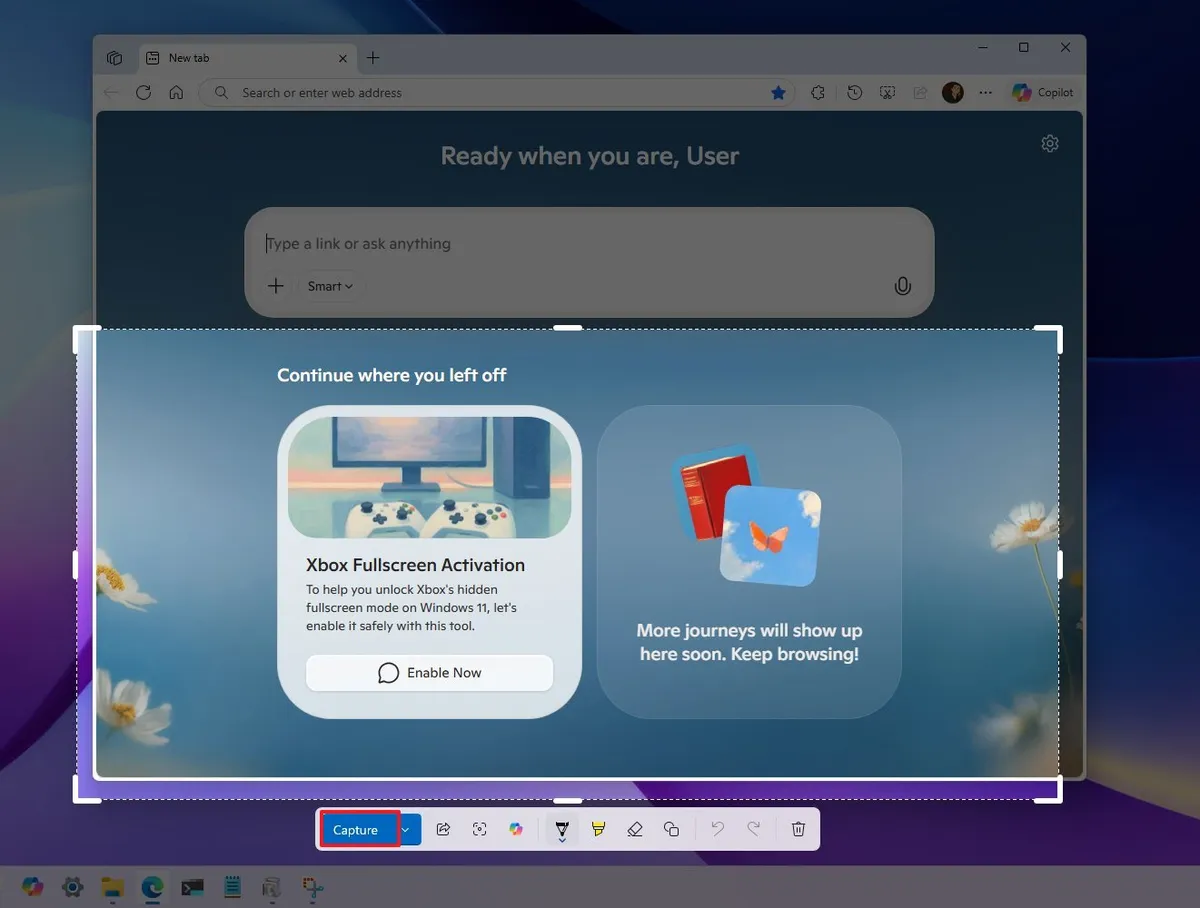Open Settings and more ellipsis menu
This screenshot has width=1200, height=908.
click(985, 92)
